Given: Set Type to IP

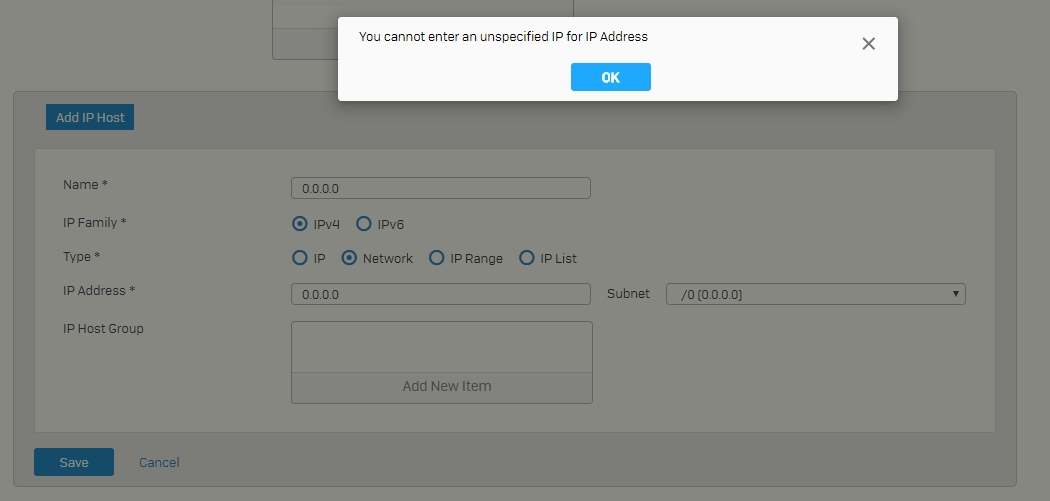Looking at the screenshot, I should (300, 258).
